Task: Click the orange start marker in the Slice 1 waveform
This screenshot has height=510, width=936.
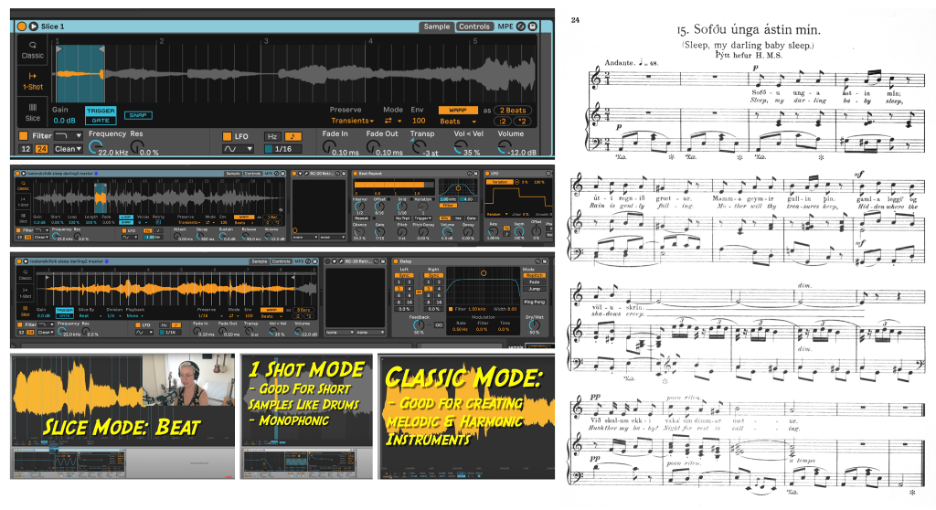Action: pyautogui.click(x=59, y=49)
